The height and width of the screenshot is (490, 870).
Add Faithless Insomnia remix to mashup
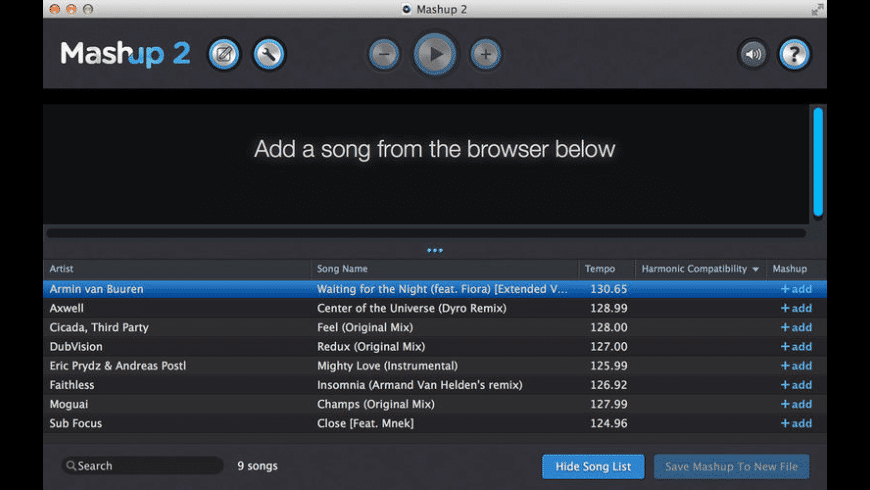(796, 385)
